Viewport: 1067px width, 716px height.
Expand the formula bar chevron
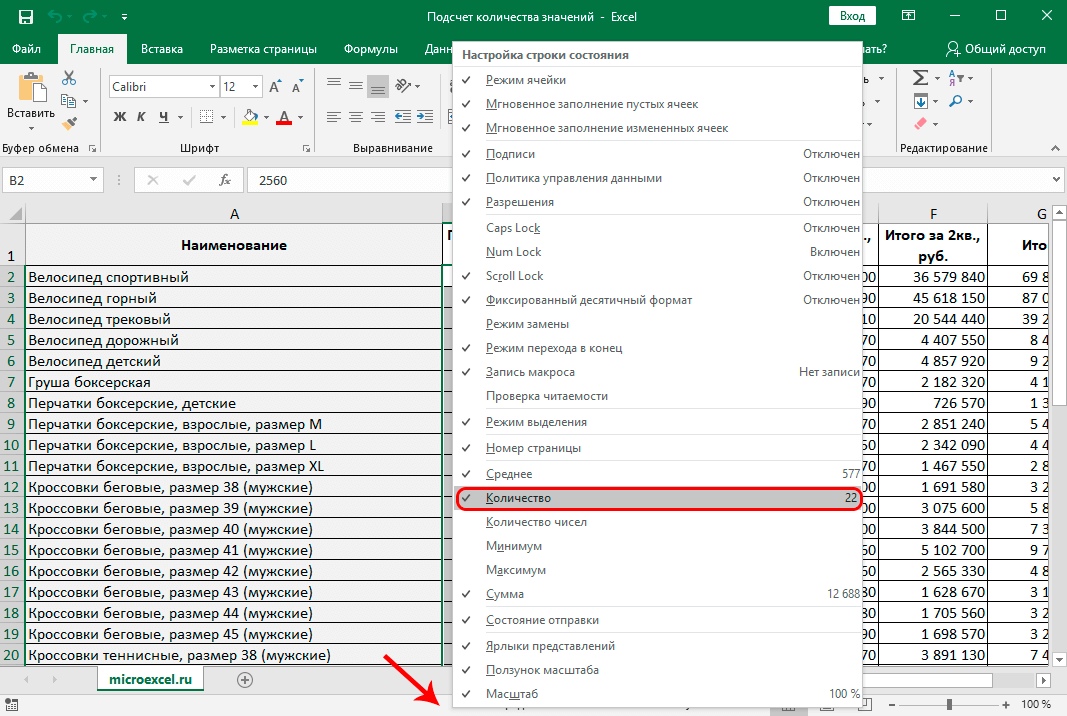point(1056,180)
